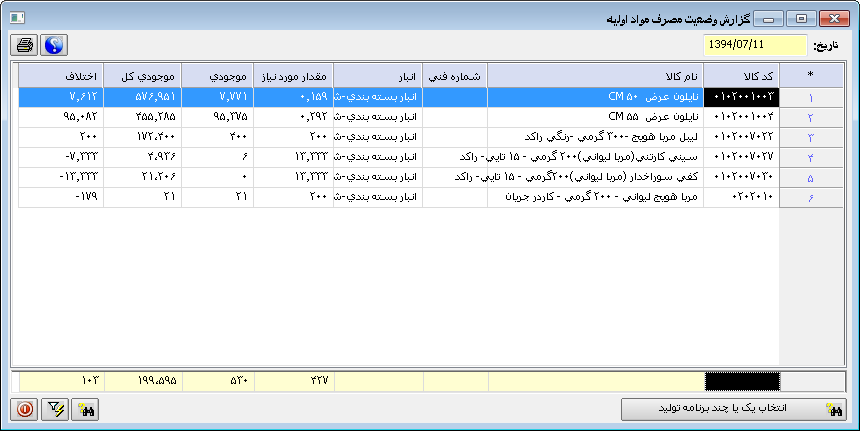The height and width of the screenshot is (431, 860).
Task: Click the کد کالا column header
Action: (x=741, y=76)
